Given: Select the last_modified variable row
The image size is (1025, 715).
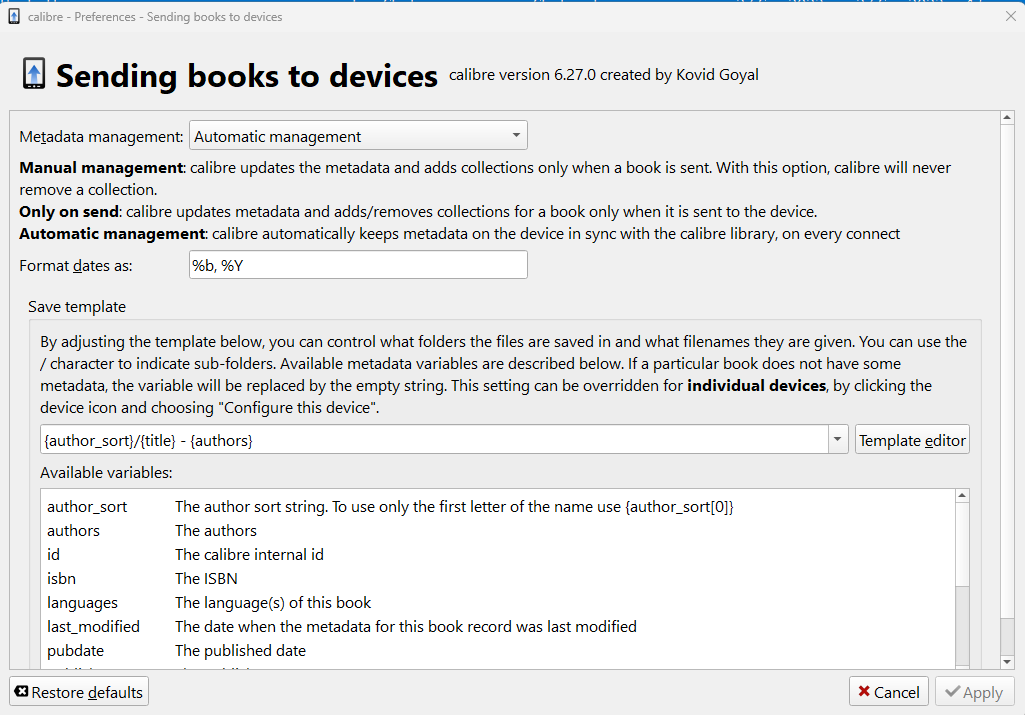Looking at the screenshot, I should click(93, 627).
